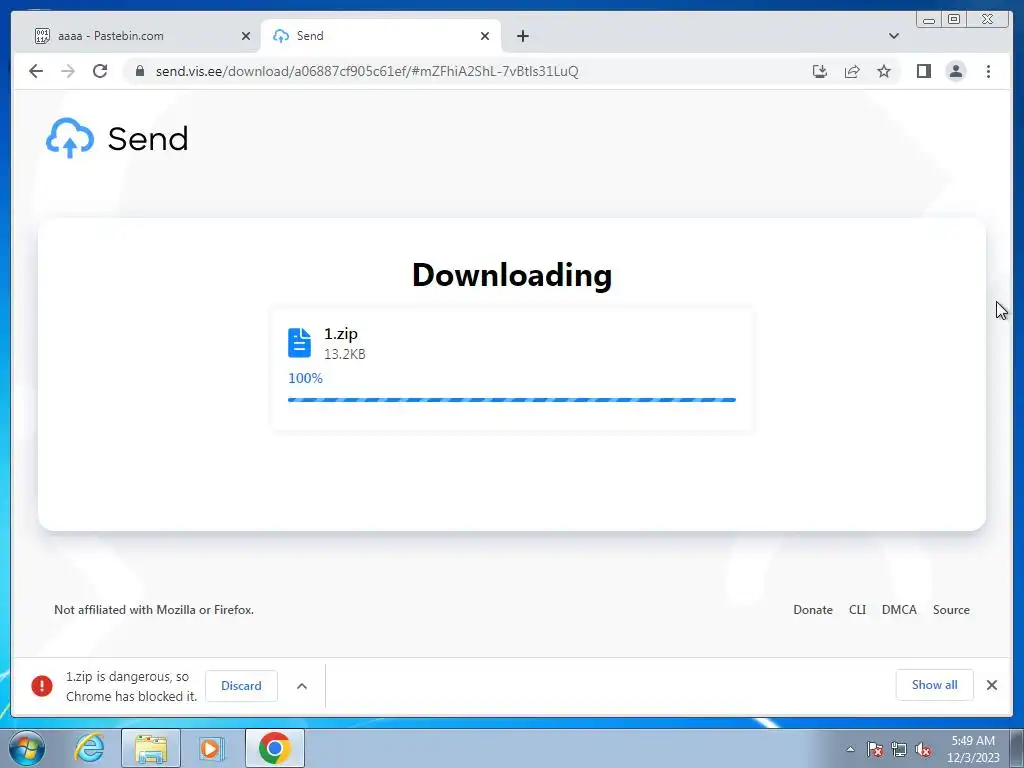
Task: Click the red dangerous download warning icon
Action: tap(42, 686)
